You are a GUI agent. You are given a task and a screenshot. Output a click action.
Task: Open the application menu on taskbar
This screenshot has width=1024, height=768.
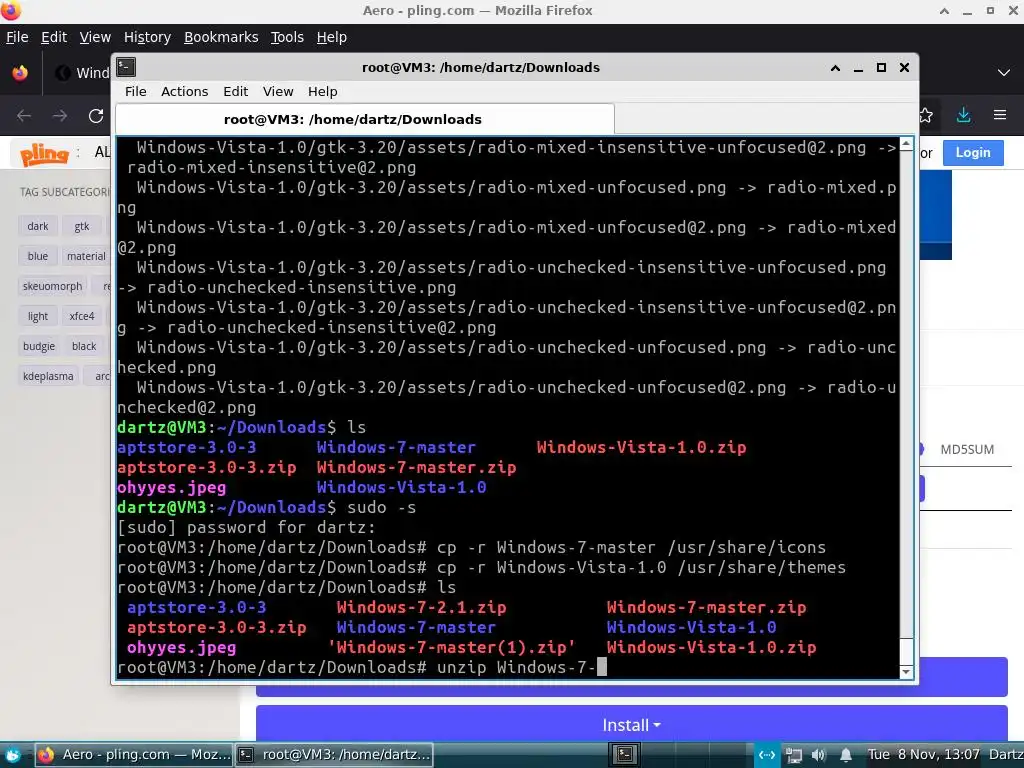[12, 755]
